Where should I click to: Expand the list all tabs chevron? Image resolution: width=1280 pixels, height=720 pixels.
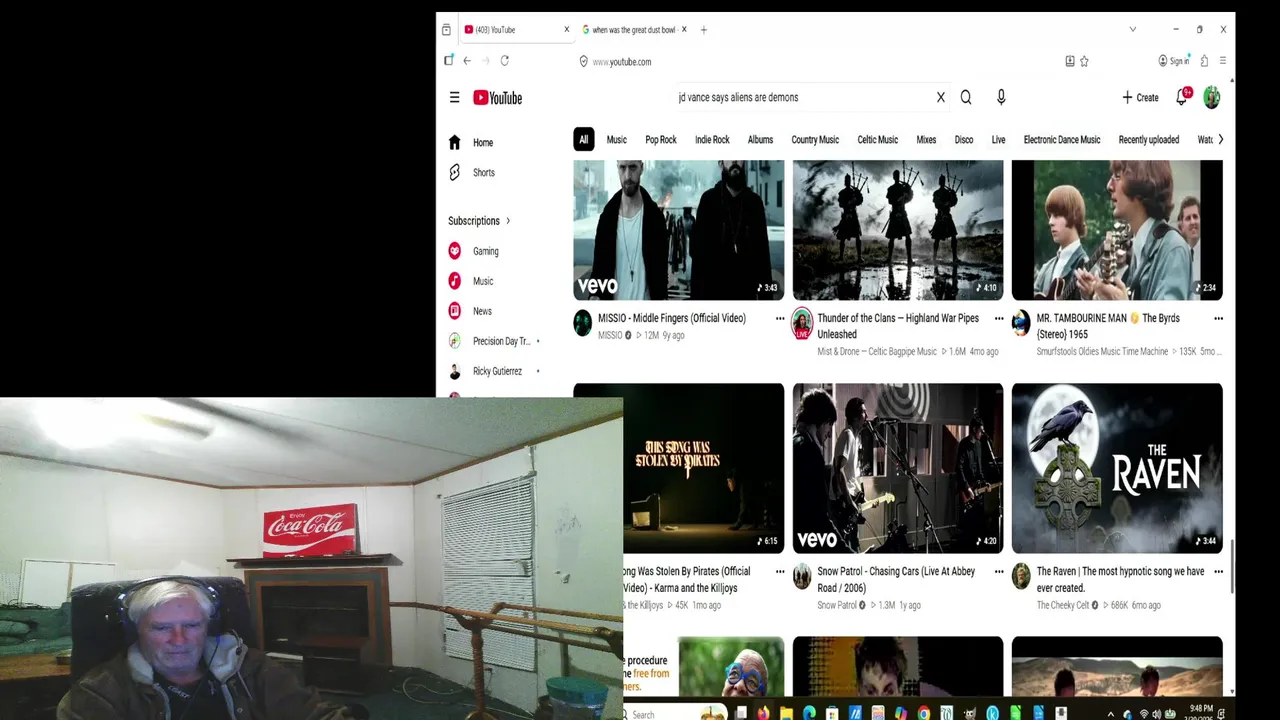pos(1132,29)
